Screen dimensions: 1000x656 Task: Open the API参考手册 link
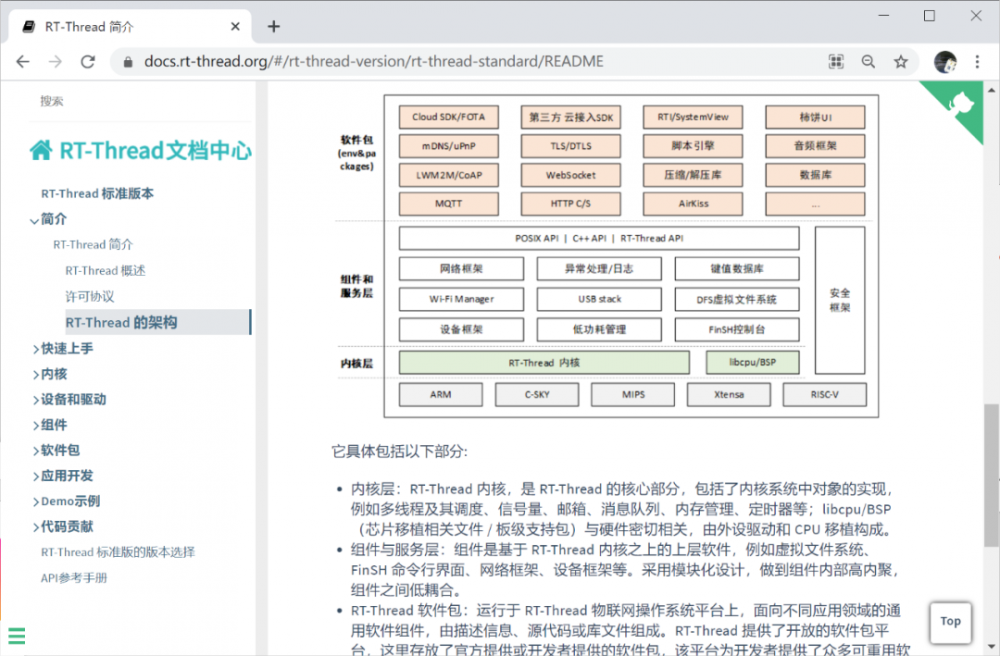click(74, 578)
